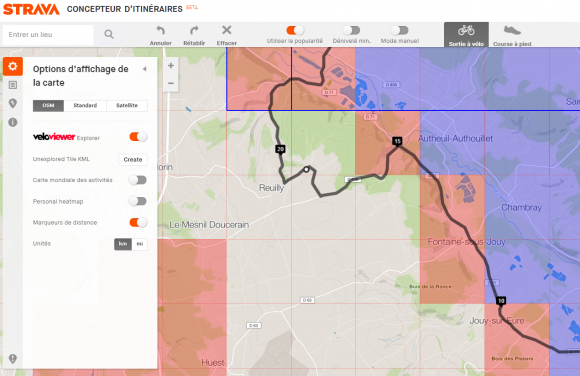The height and width of the screenshot is (376, 580).
Task: Open the info icon in sidebar
Action: coord(13,122)
